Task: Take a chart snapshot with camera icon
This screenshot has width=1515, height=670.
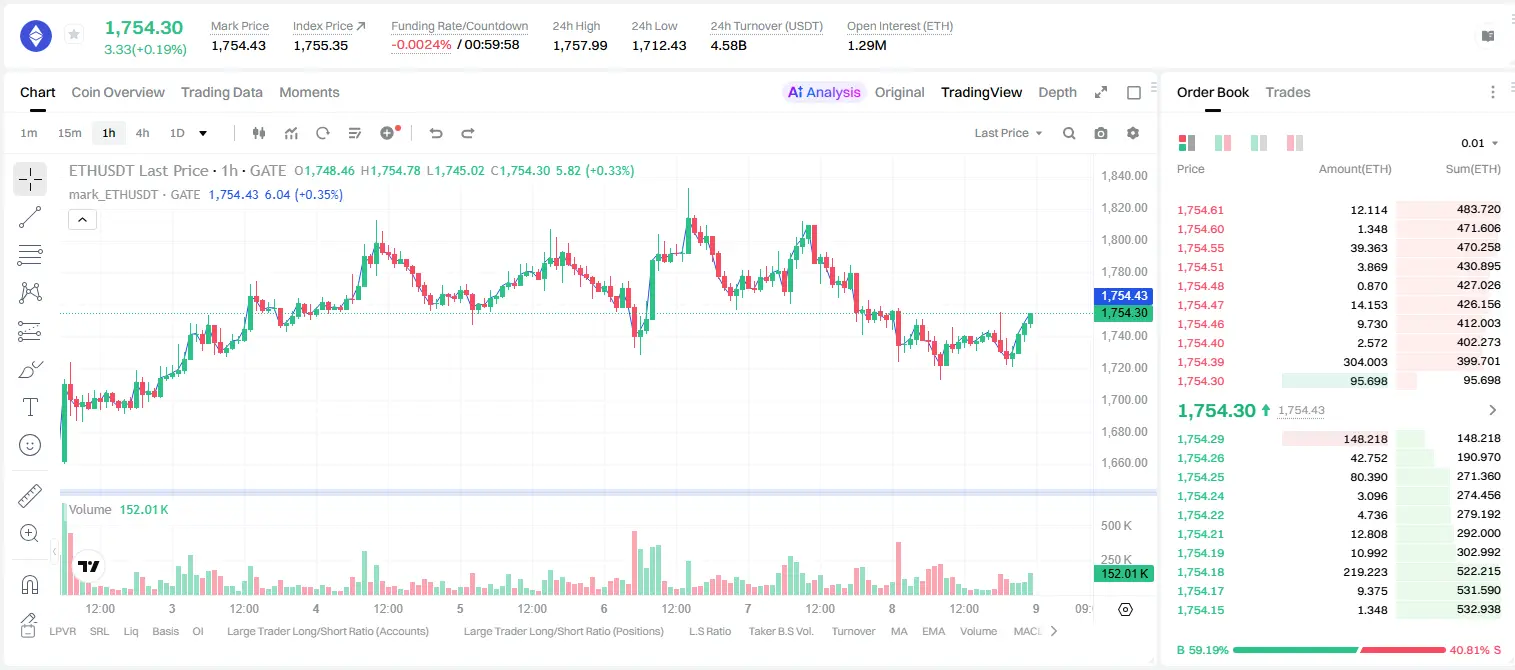Action: (1101, 133)
